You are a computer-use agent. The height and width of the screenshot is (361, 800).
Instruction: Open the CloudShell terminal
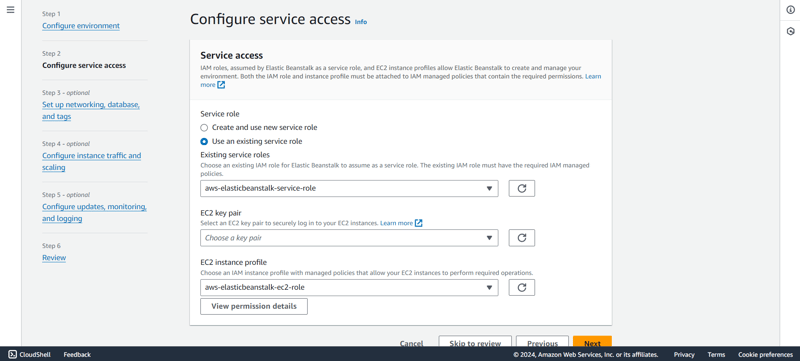click(30, 354)
